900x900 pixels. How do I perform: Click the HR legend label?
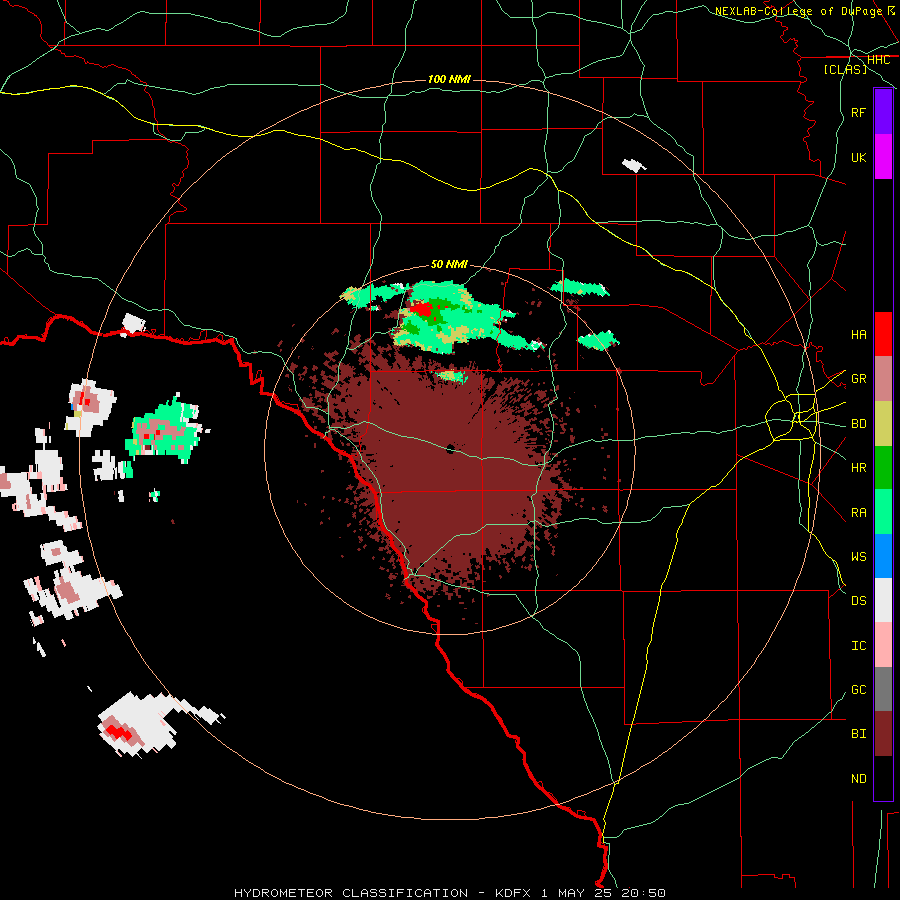[x=859, y=468]
